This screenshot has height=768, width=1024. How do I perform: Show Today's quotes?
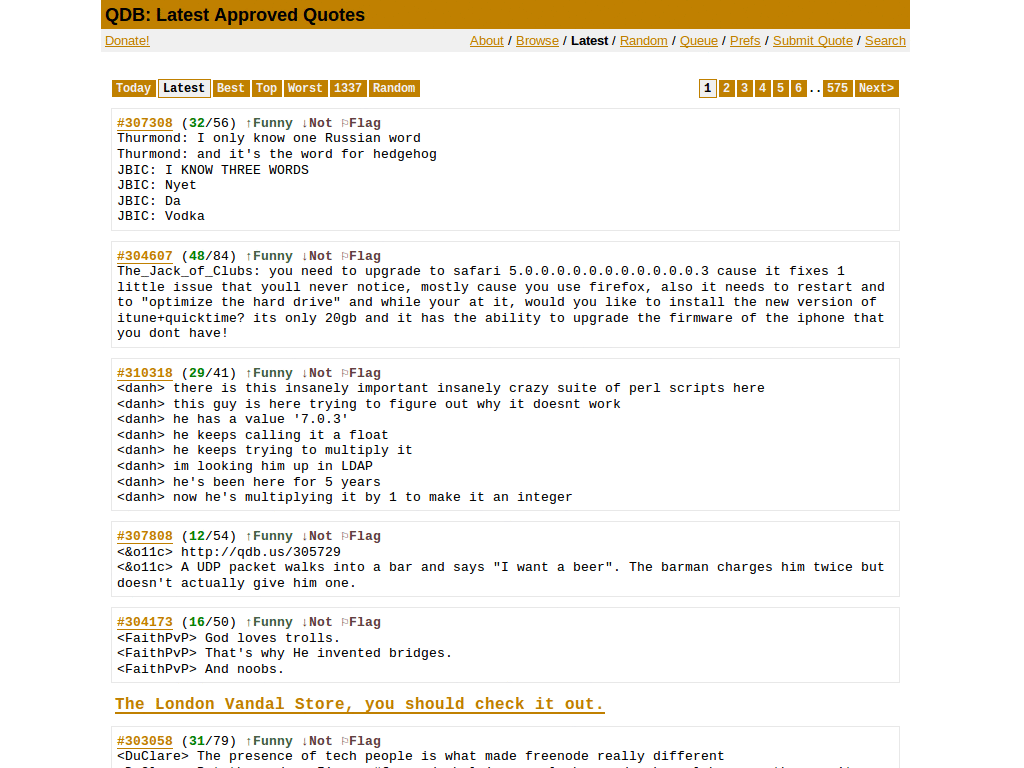point(133,88)
